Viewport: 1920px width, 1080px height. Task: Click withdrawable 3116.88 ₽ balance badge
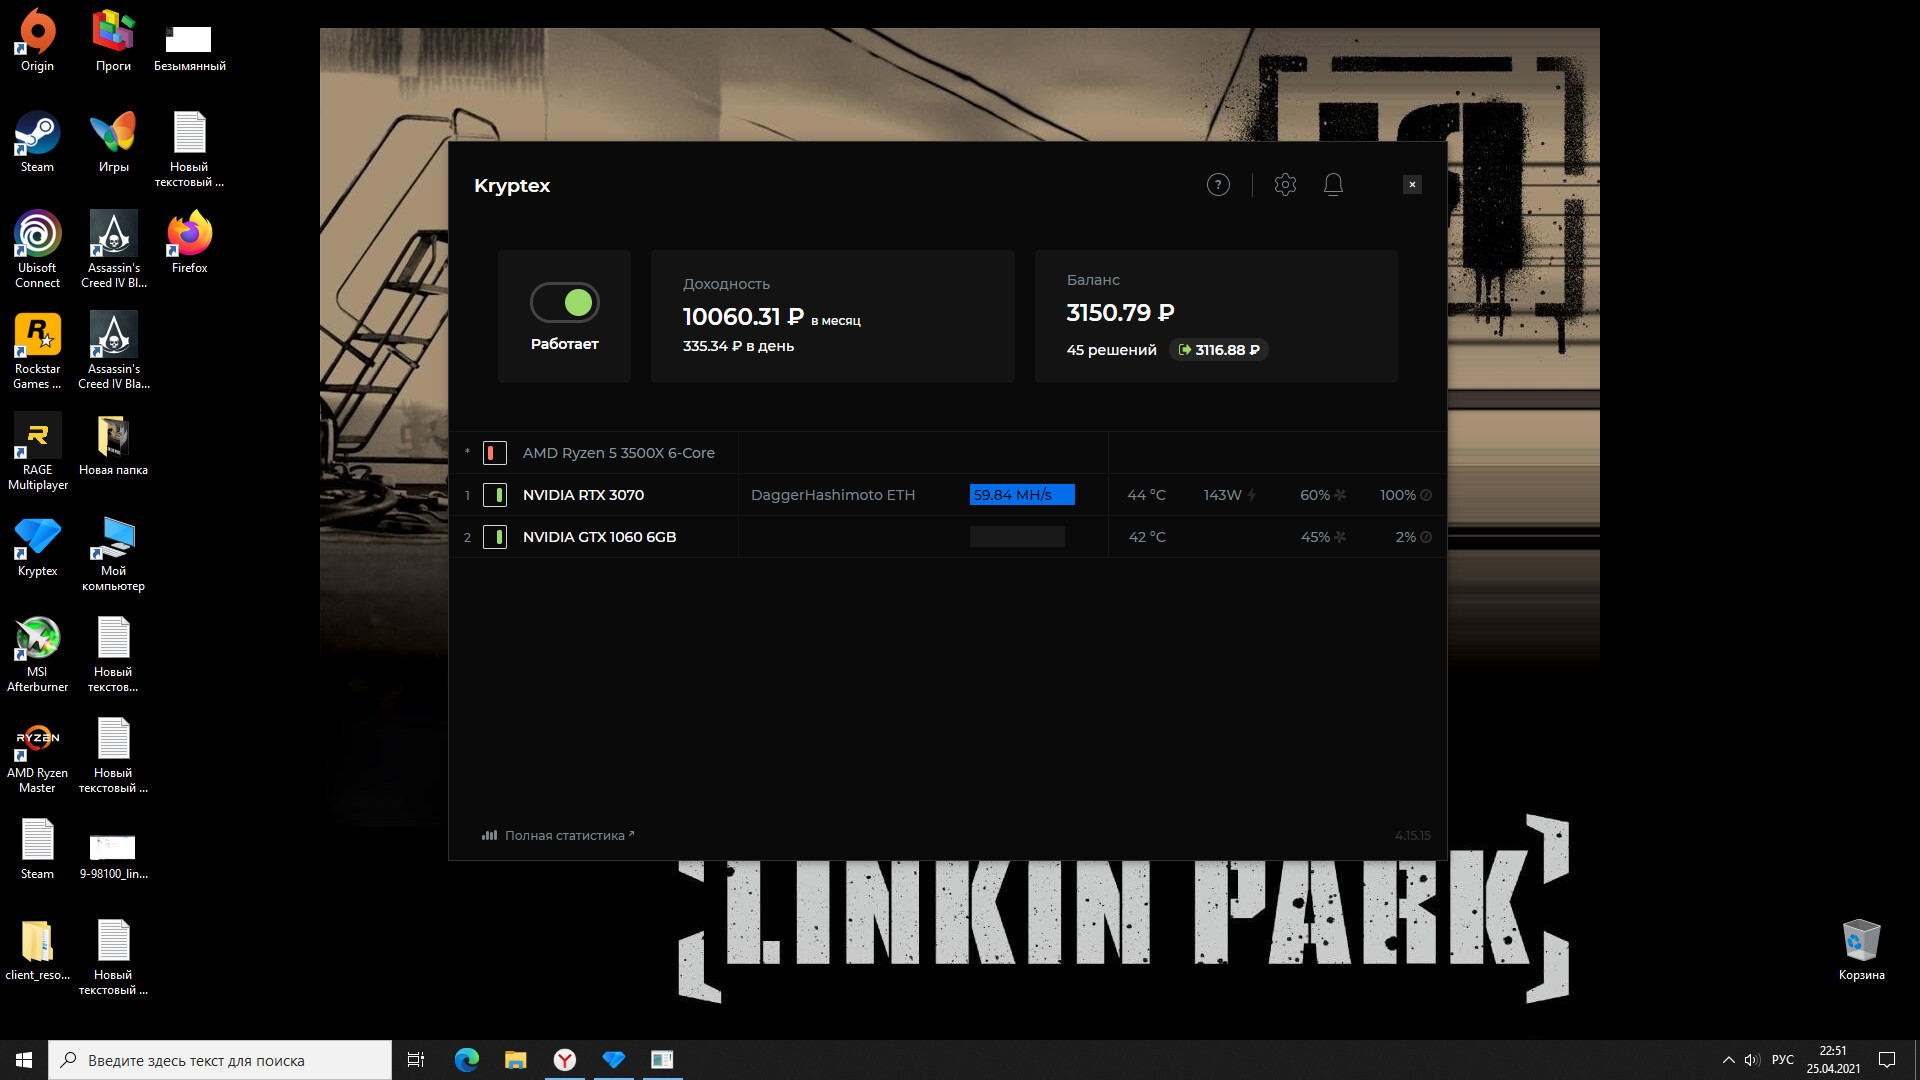1219,350
